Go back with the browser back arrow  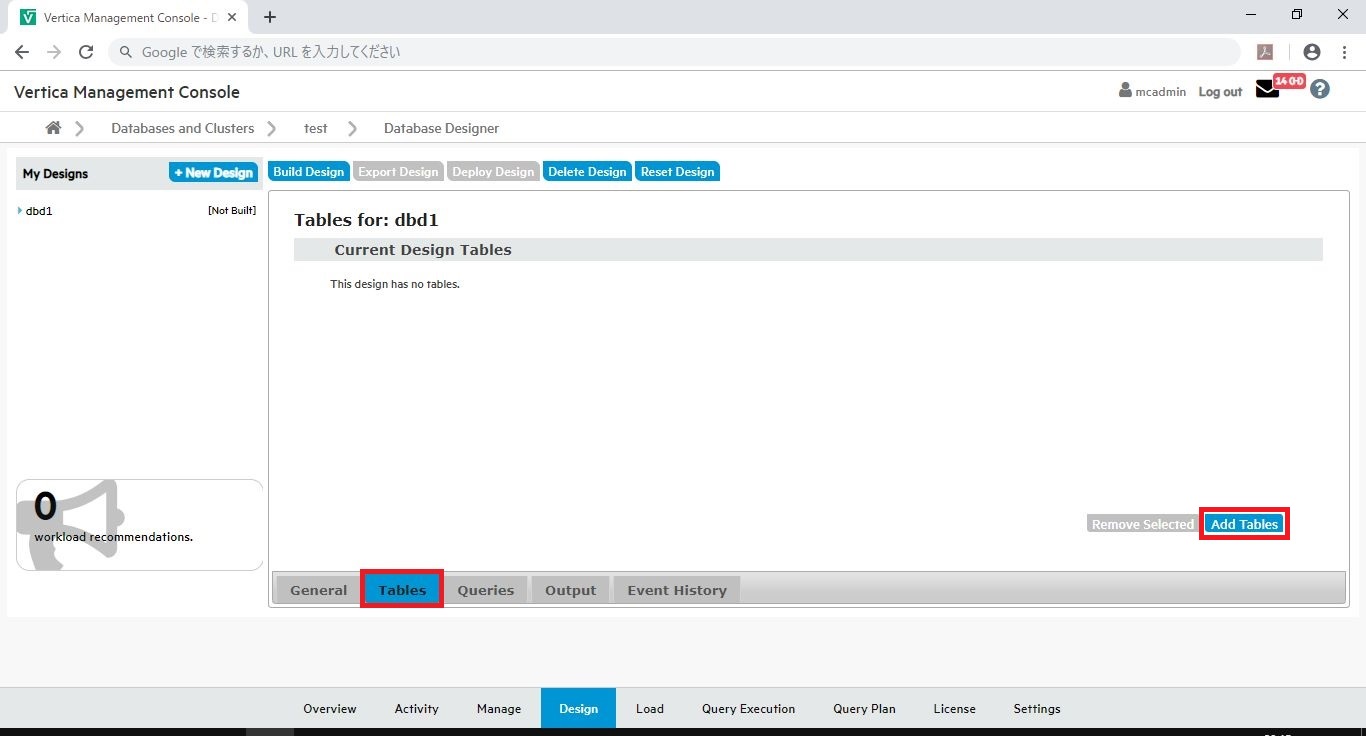pos(22,52)
